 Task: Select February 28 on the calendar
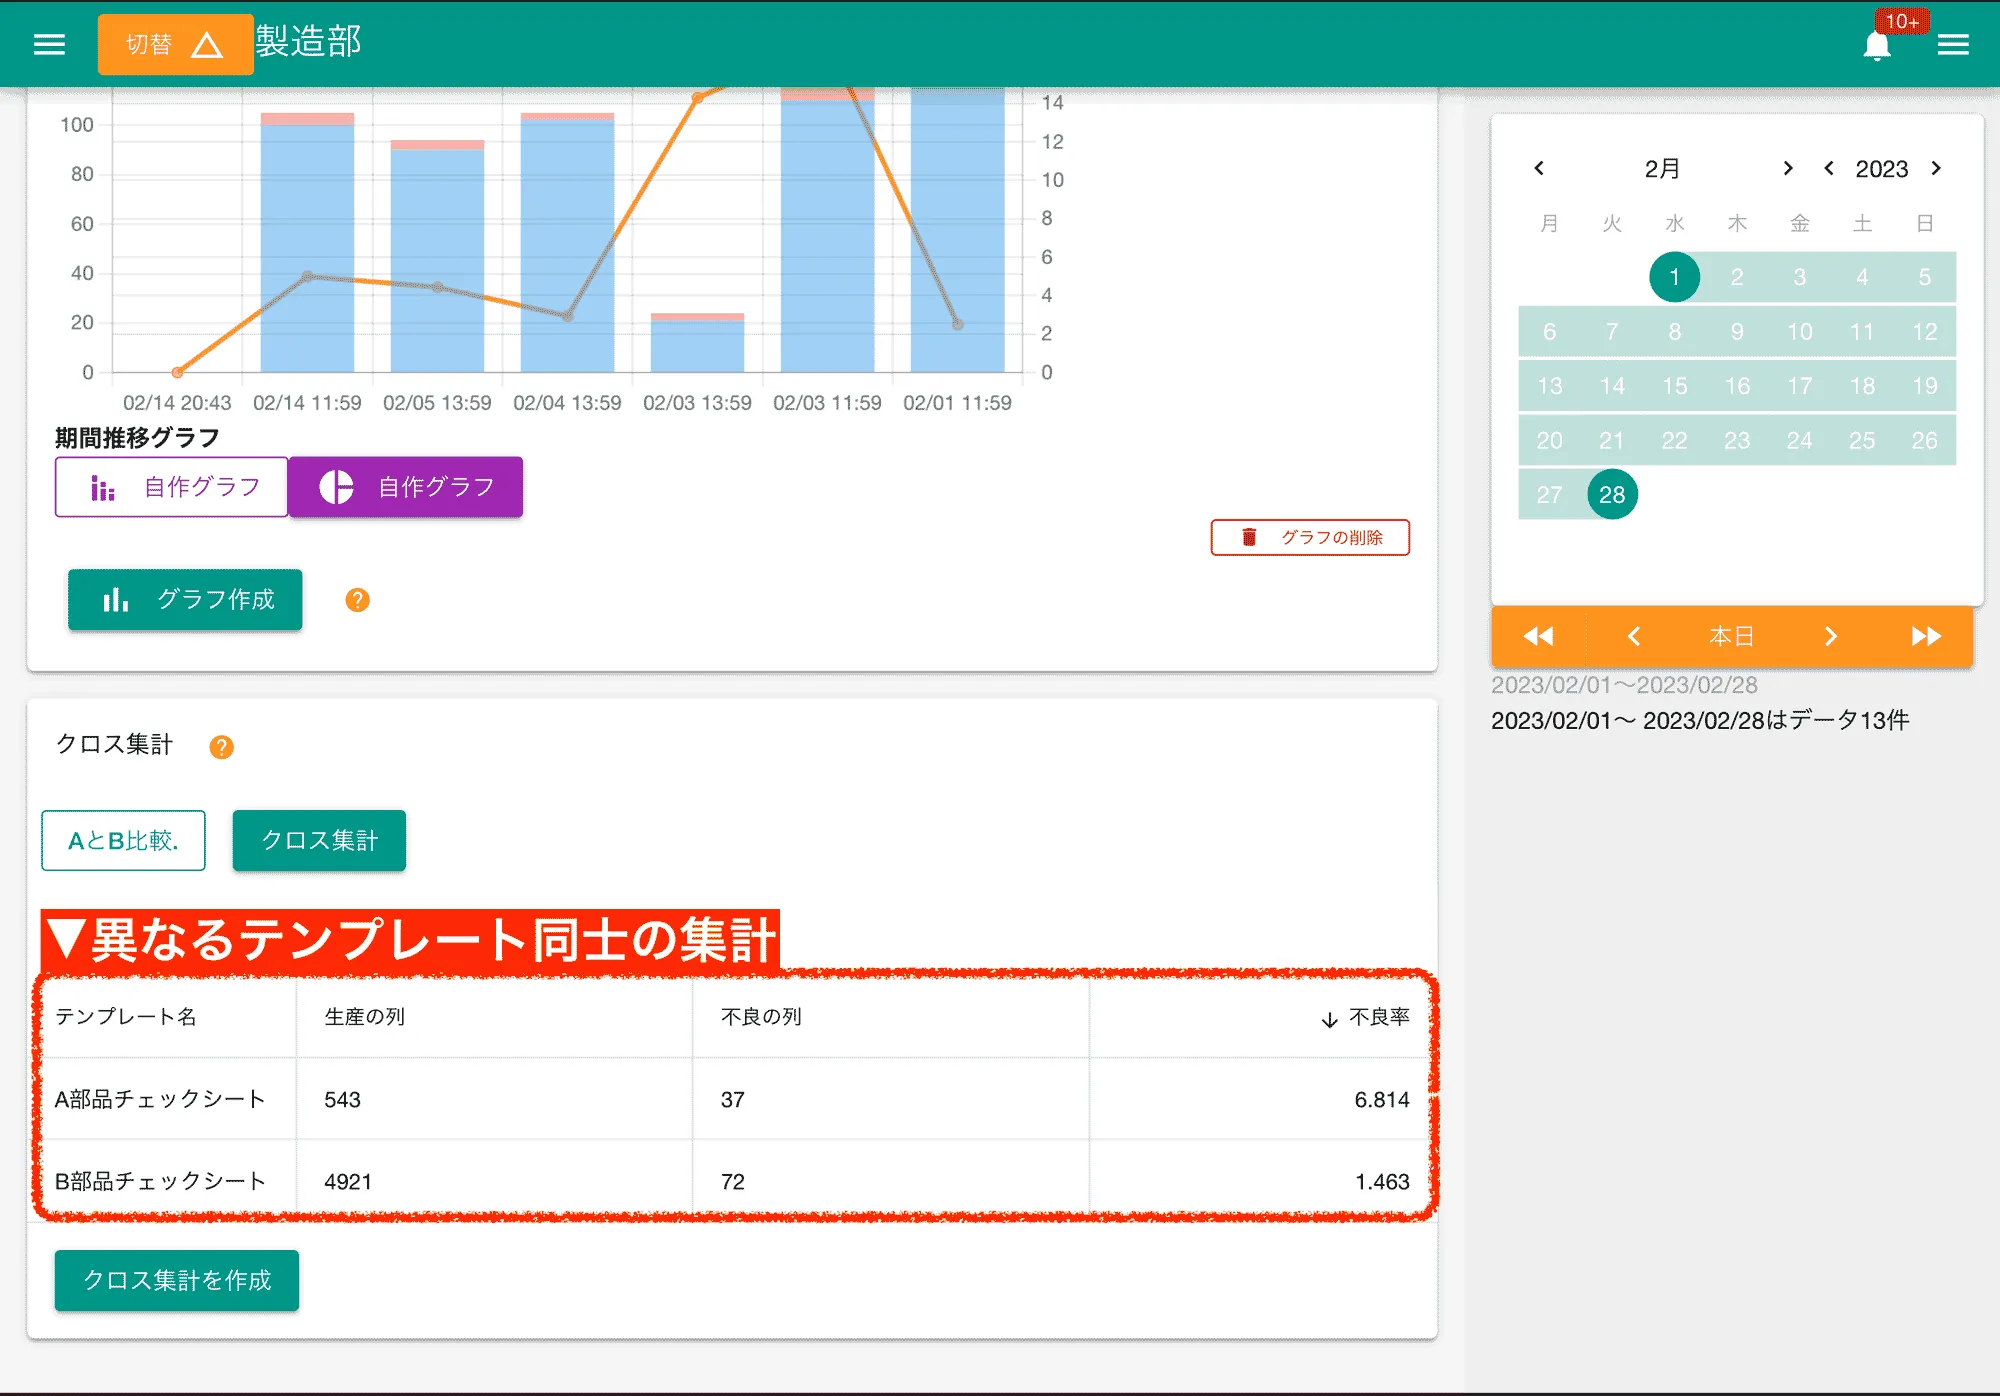pyautogui.click(x=1612, y=493)
